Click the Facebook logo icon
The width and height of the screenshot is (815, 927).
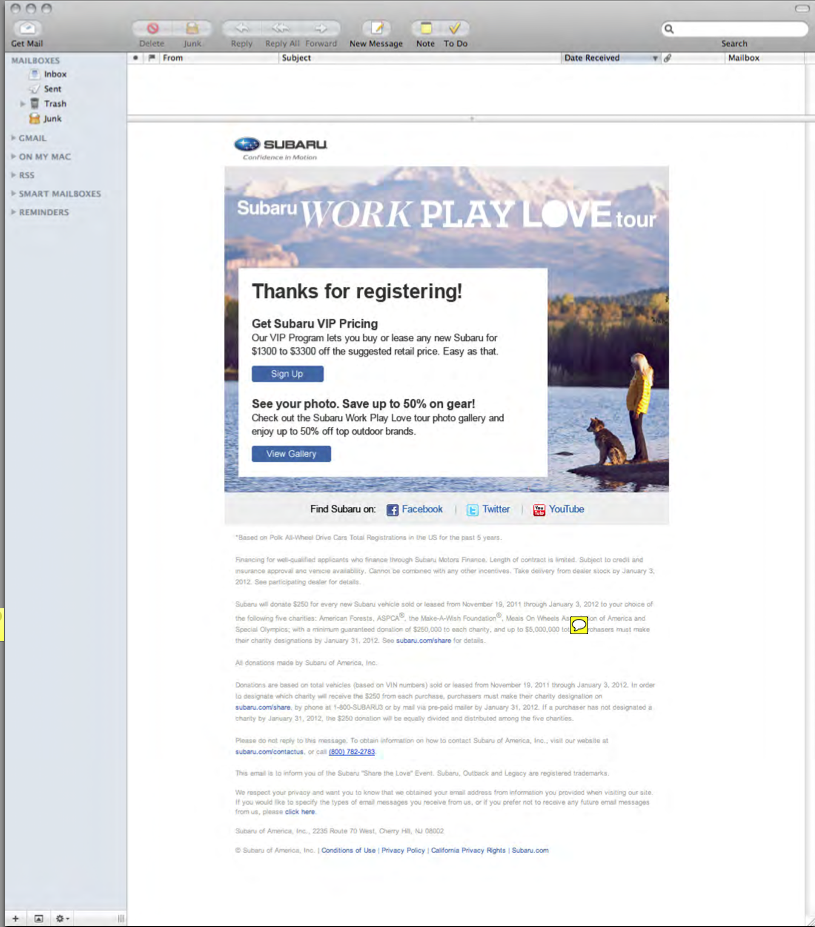(x=392, y=510)
